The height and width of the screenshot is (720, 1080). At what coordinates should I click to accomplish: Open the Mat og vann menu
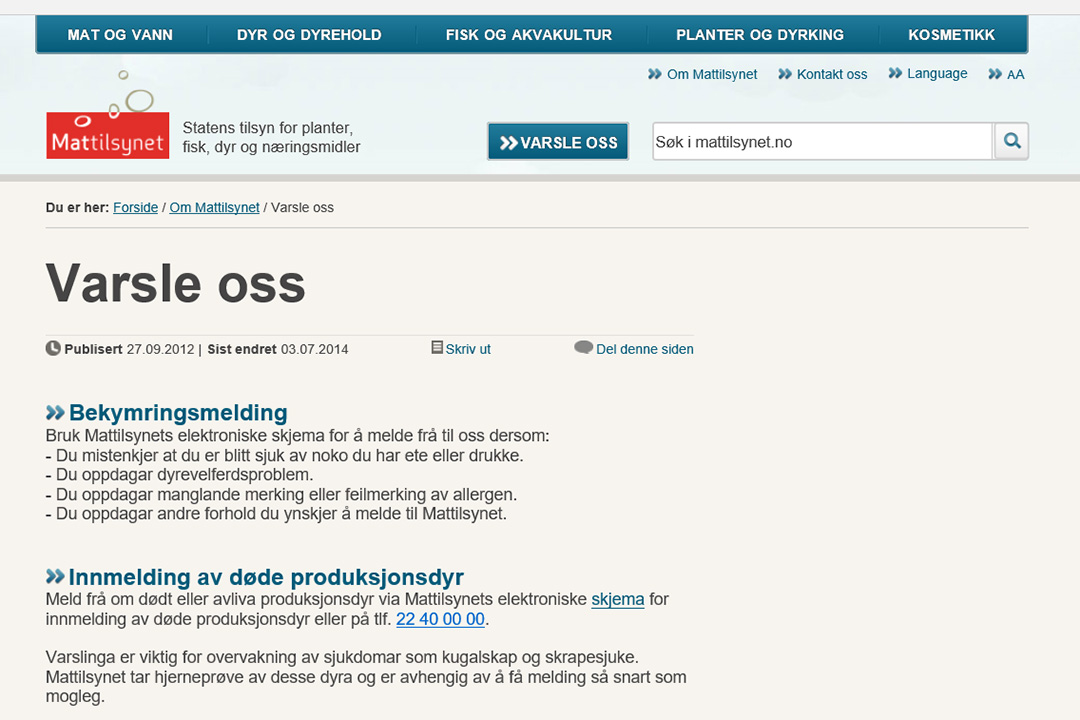(x=120, y=35)
